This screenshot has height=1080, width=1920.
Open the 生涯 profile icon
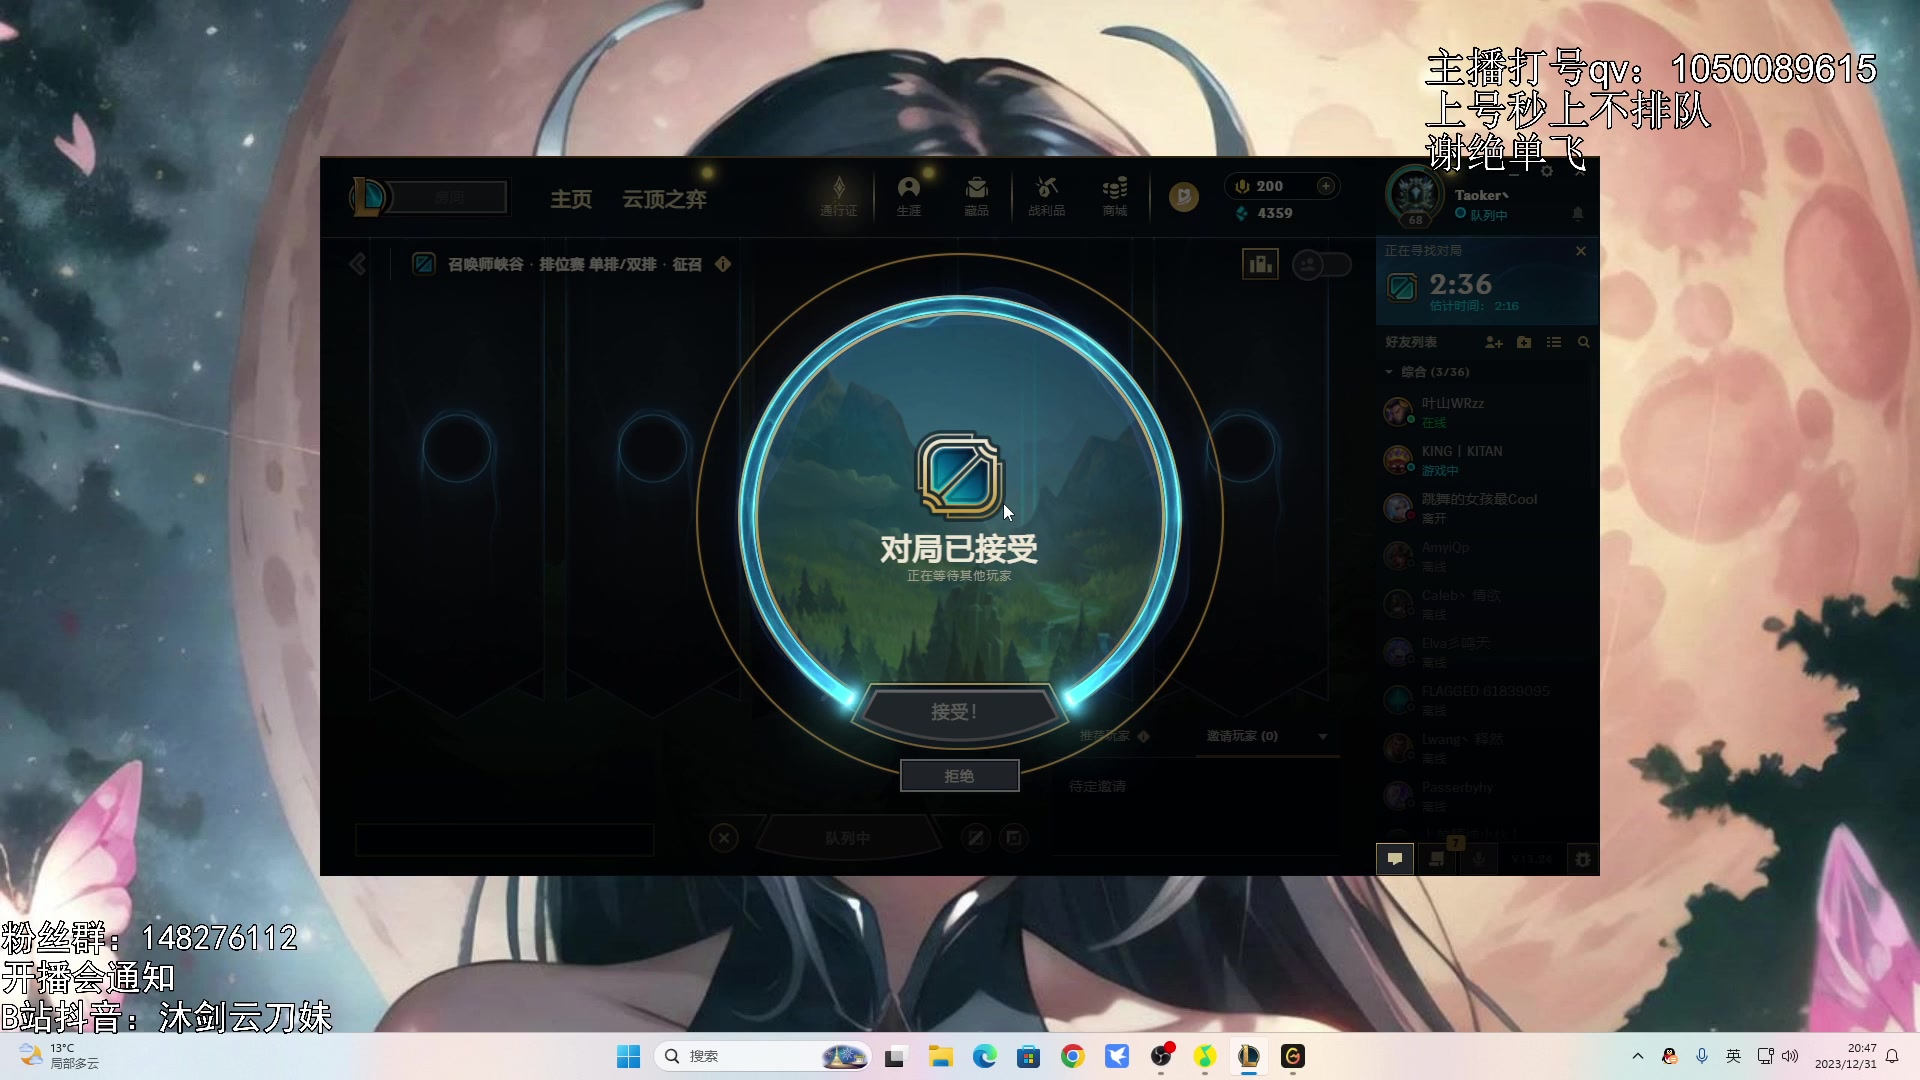(x=908, y=196)
